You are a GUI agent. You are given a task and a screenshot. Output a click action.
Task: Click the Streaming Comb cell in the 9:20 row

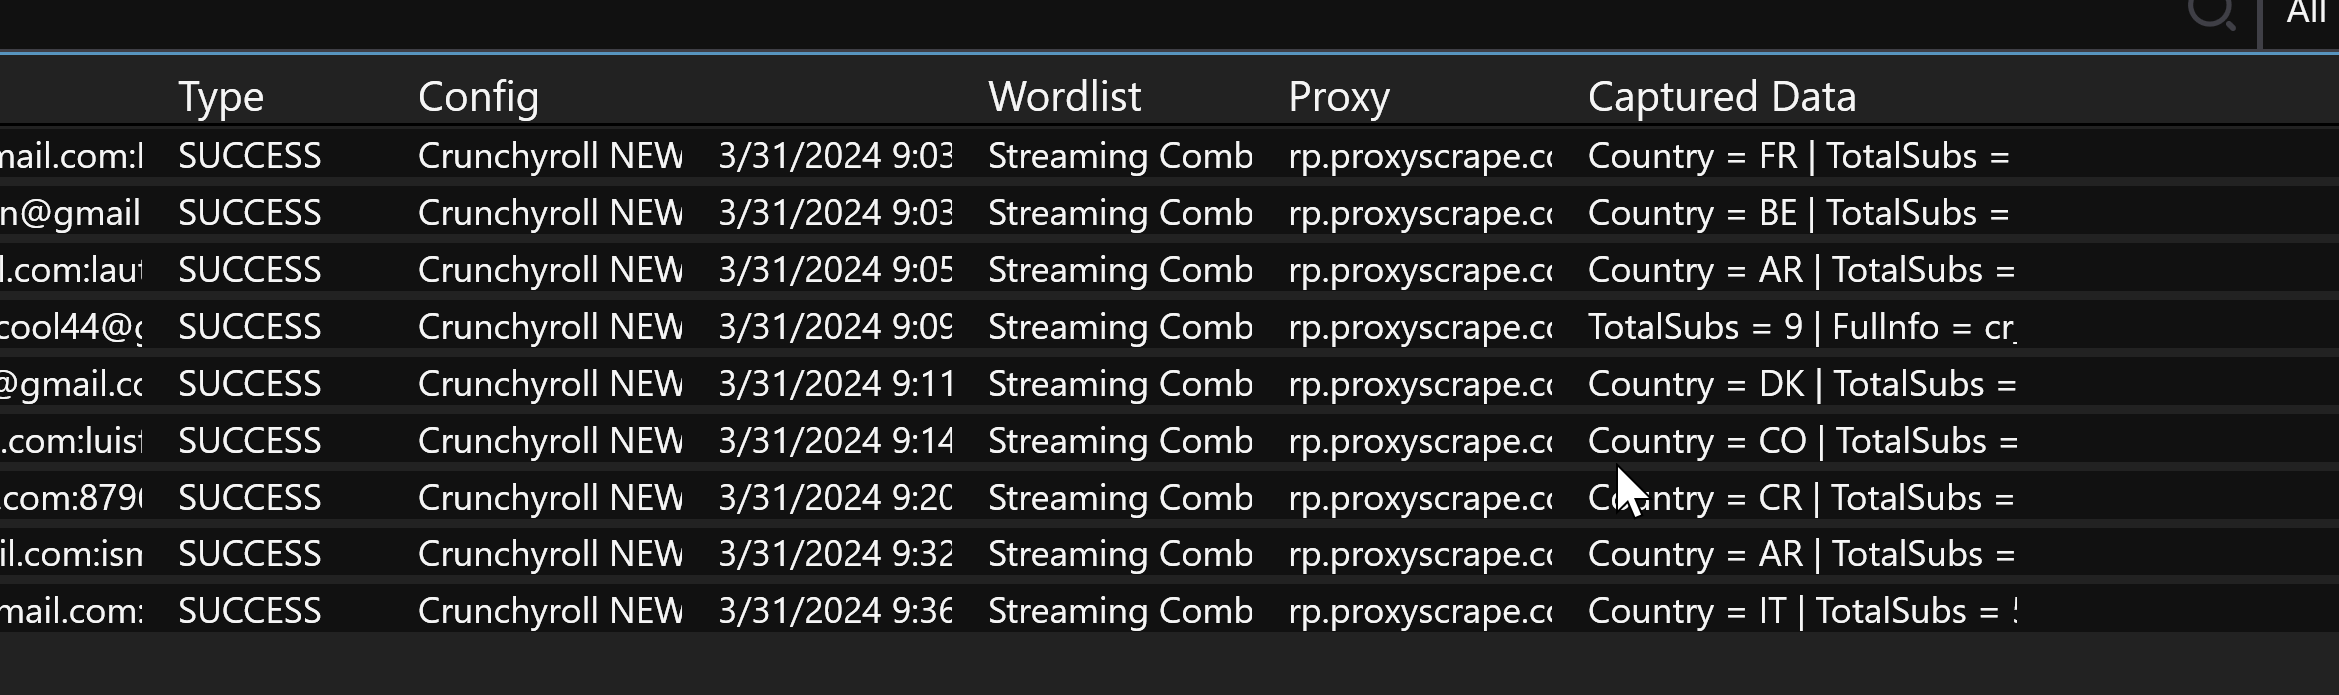(1120, 498)
